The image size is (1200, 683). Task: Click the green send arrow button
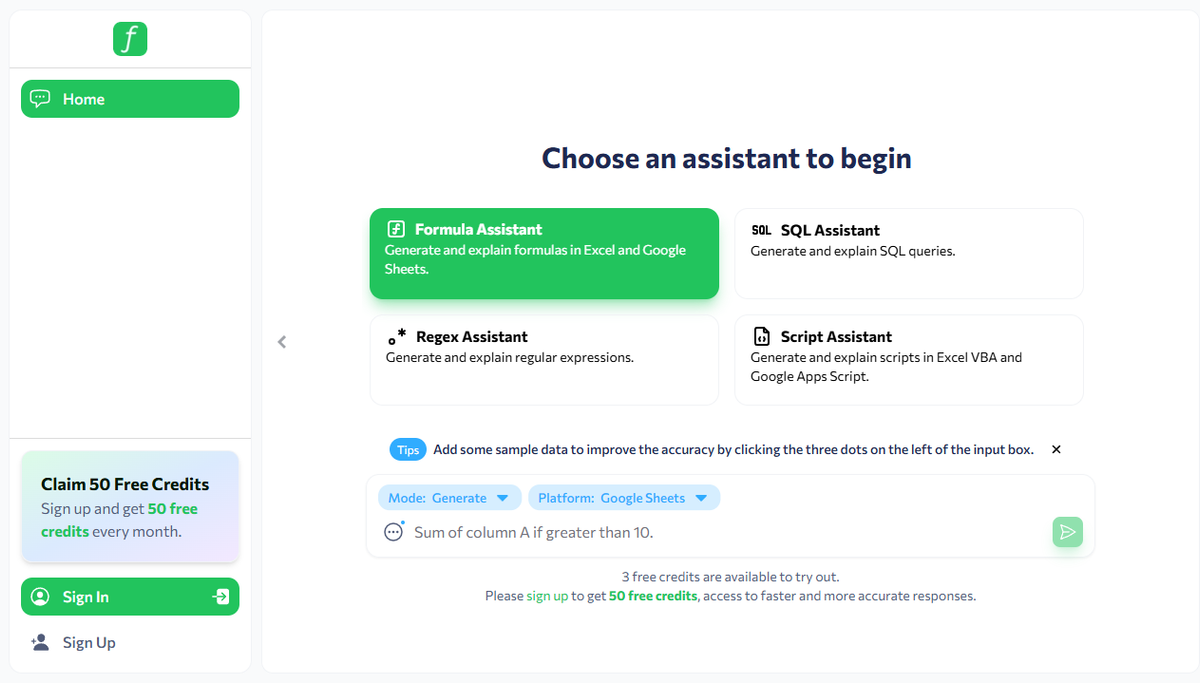pyautogui.click(x=1068, y=532)
